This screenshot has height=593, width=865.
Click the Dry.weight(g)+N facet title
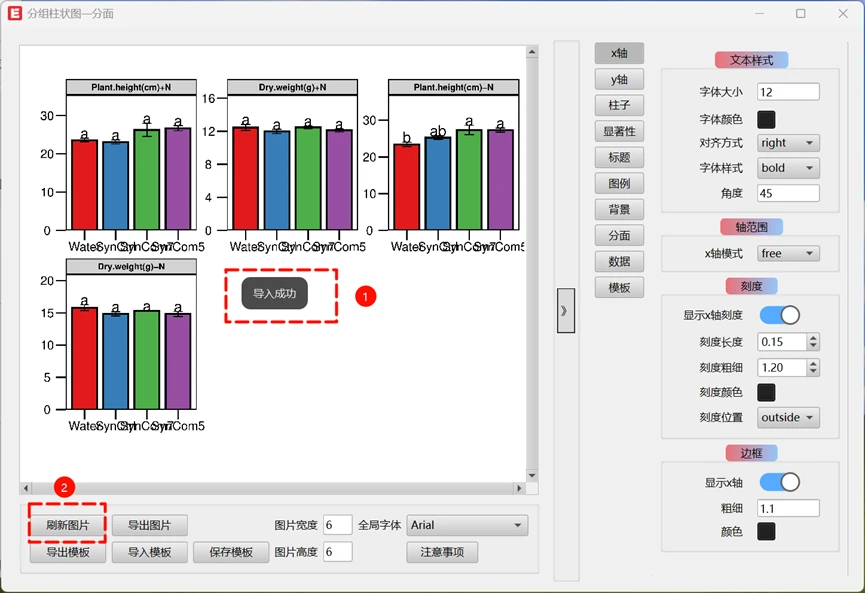point(292,87)
